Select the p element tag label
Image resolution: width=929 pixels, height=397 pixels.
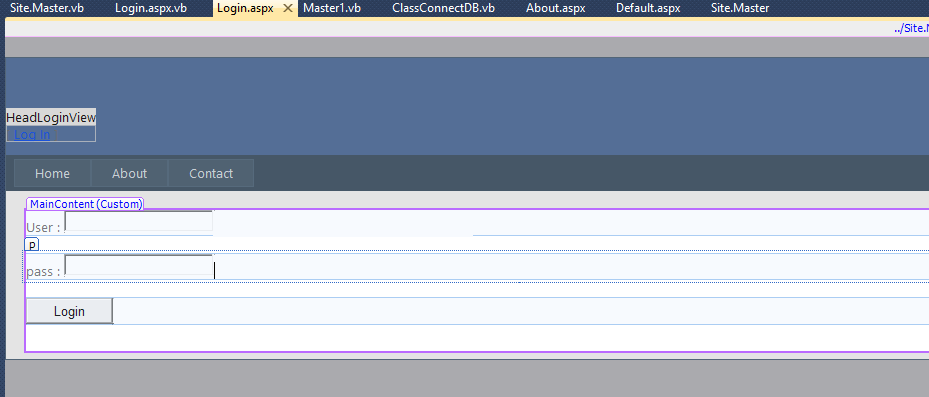(x=32, y=244)
